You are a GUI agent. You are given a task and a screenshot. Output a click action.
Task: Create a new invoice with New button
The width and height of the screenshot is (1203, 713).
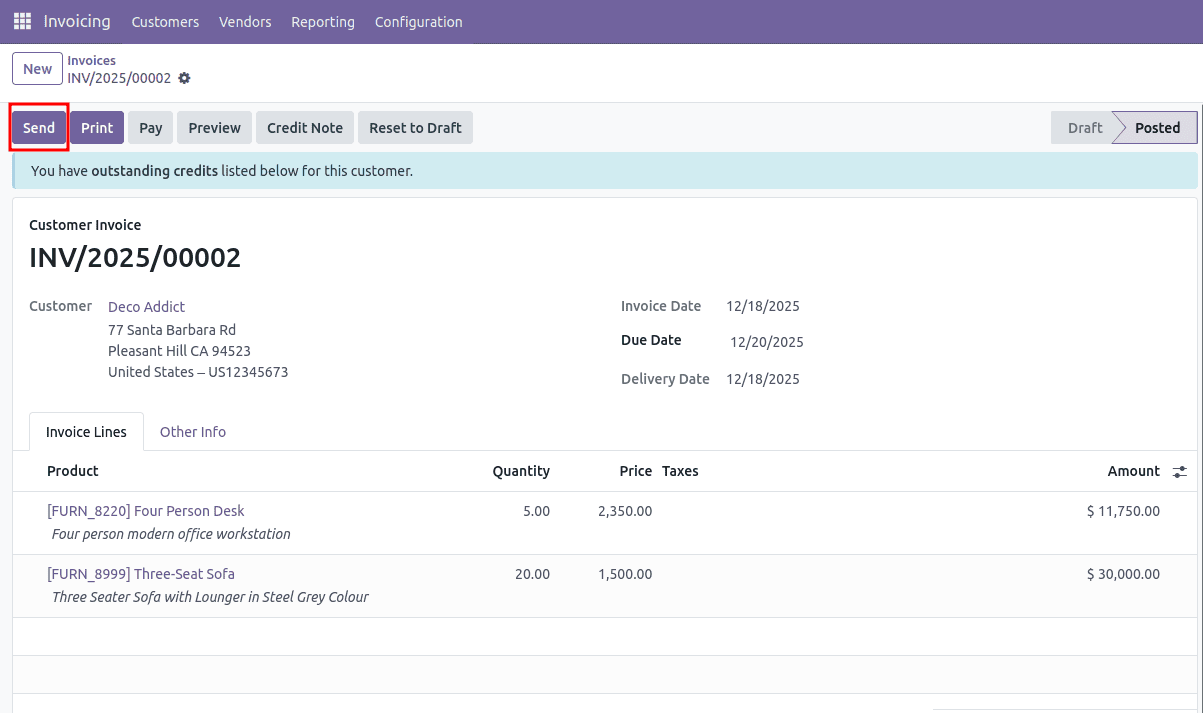(37, 68)
